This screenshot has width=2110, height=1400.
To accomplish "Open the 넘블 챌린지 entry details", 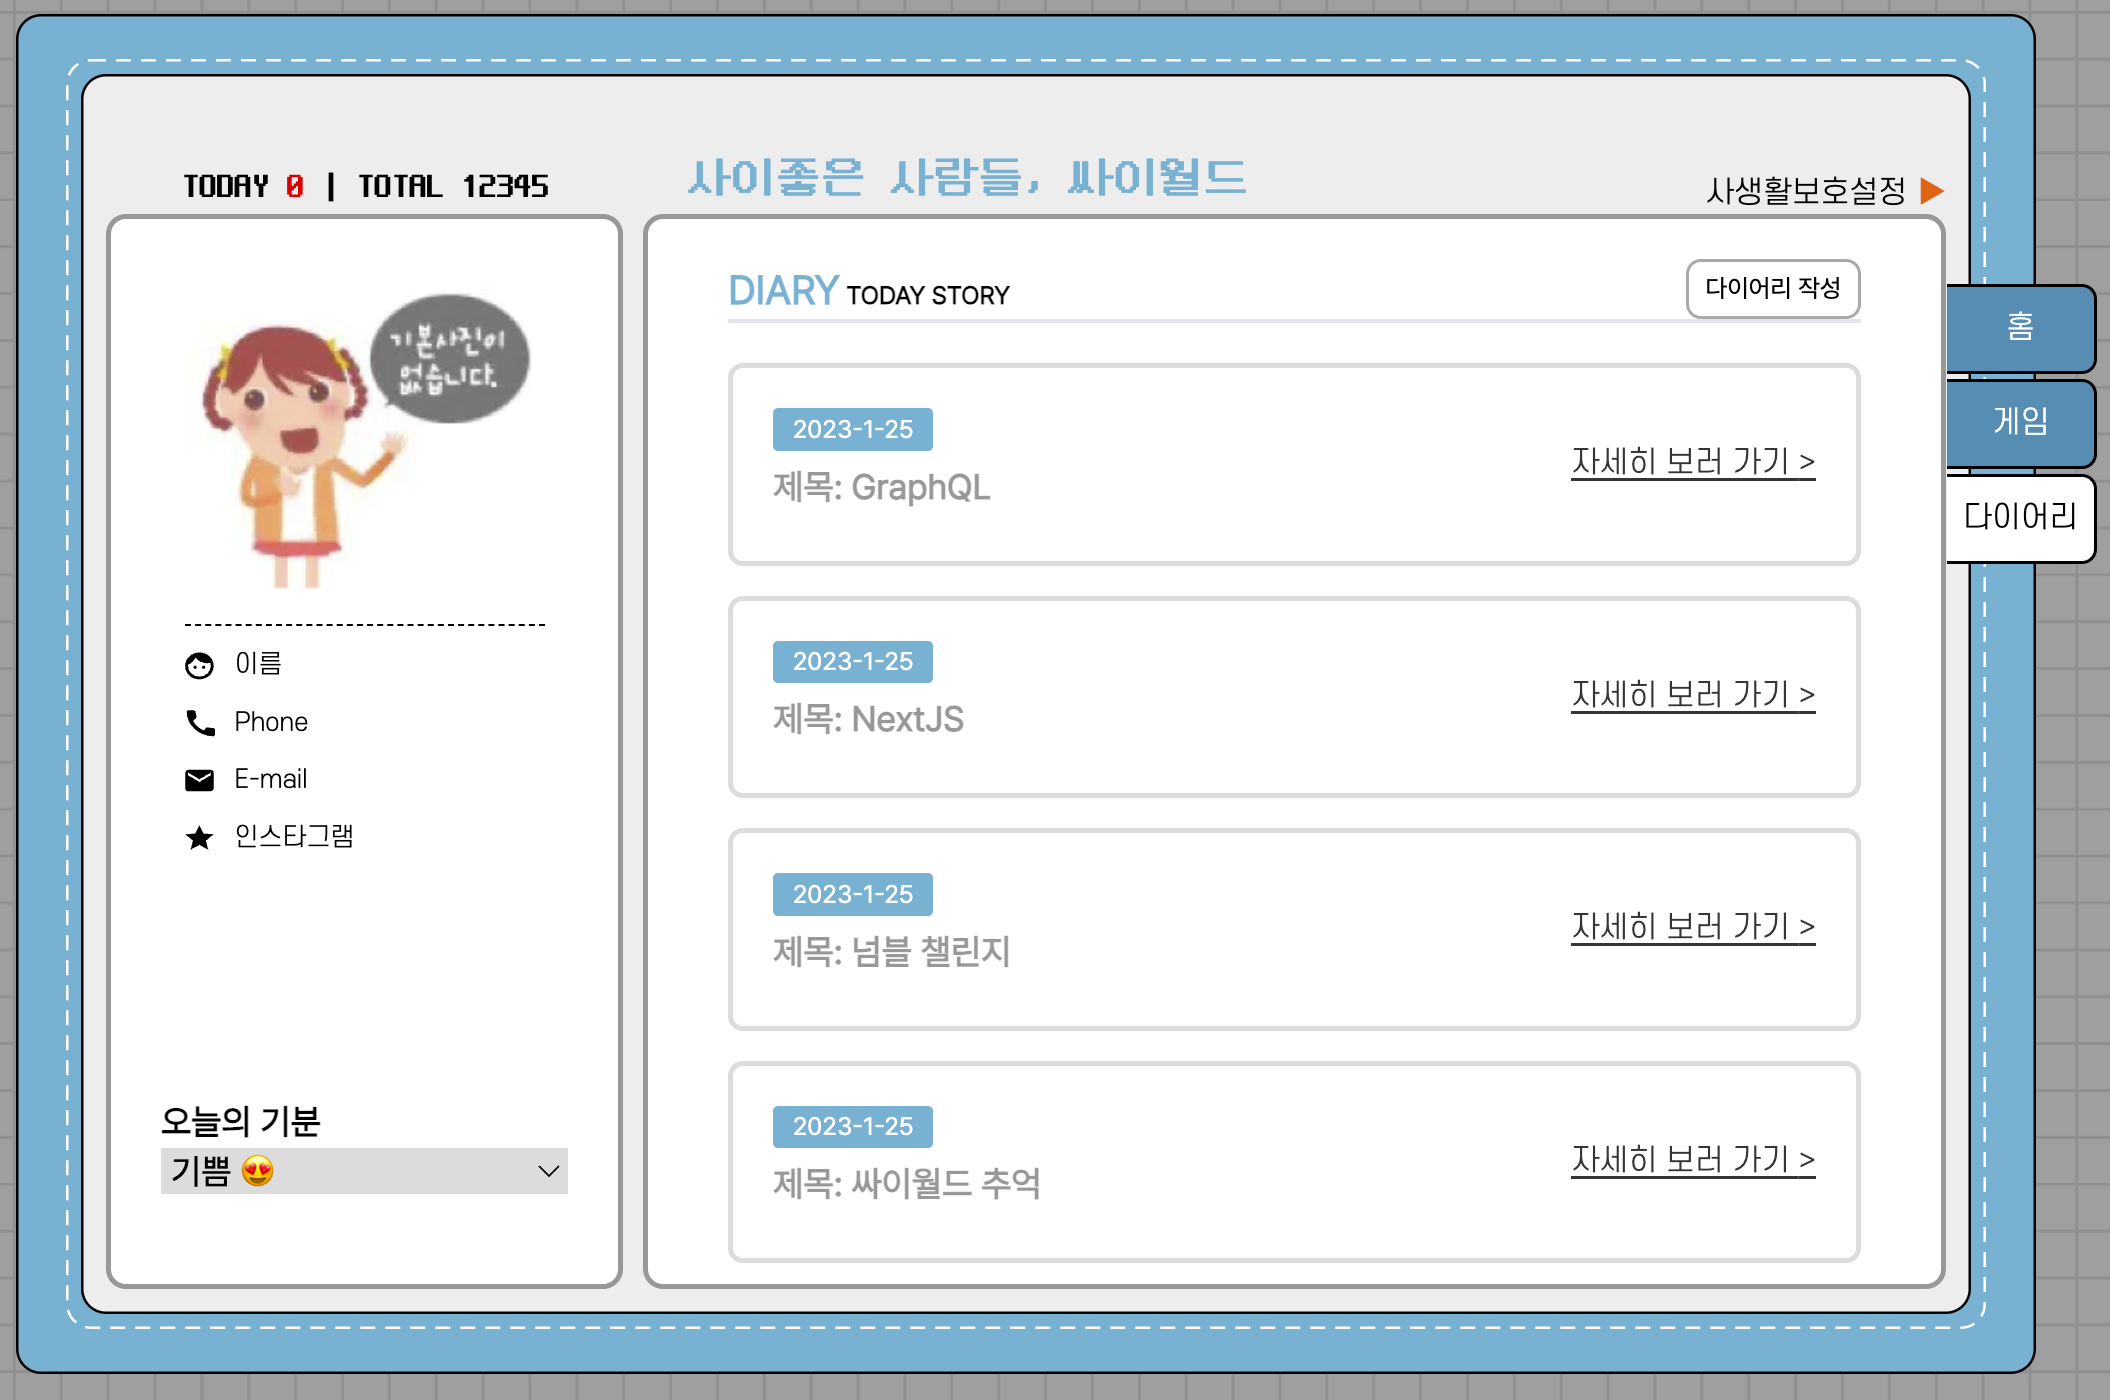I will tap(1693, 926).
